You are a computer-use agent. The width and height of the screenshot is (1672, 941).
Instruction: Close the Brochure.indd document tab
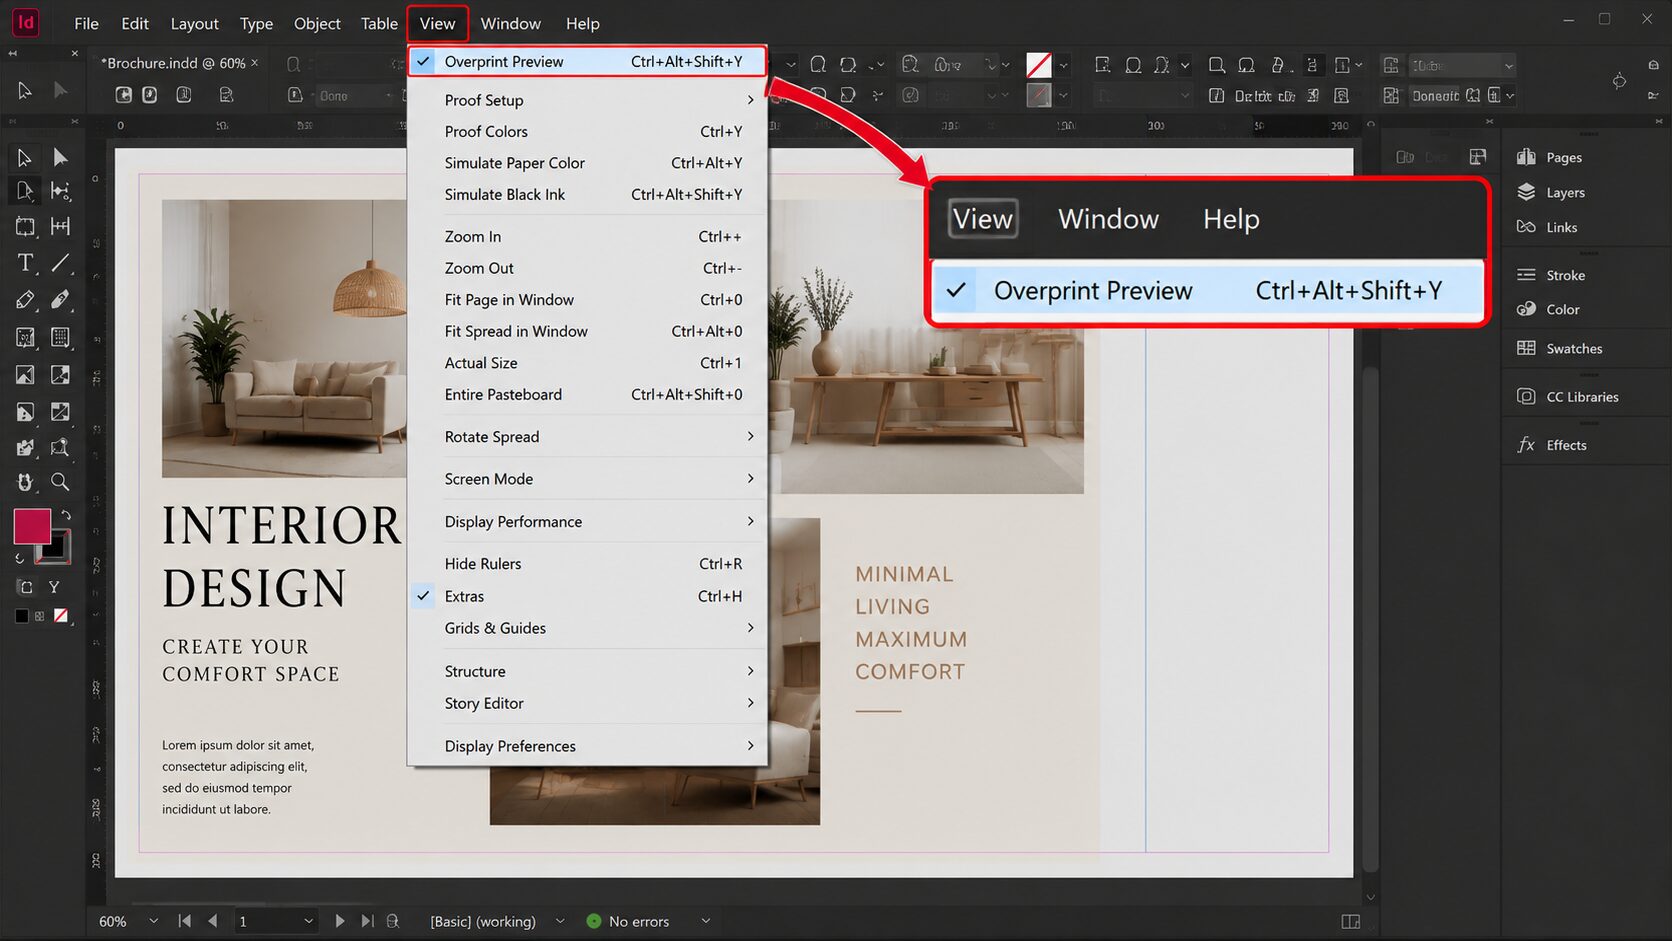coord(254,62)
